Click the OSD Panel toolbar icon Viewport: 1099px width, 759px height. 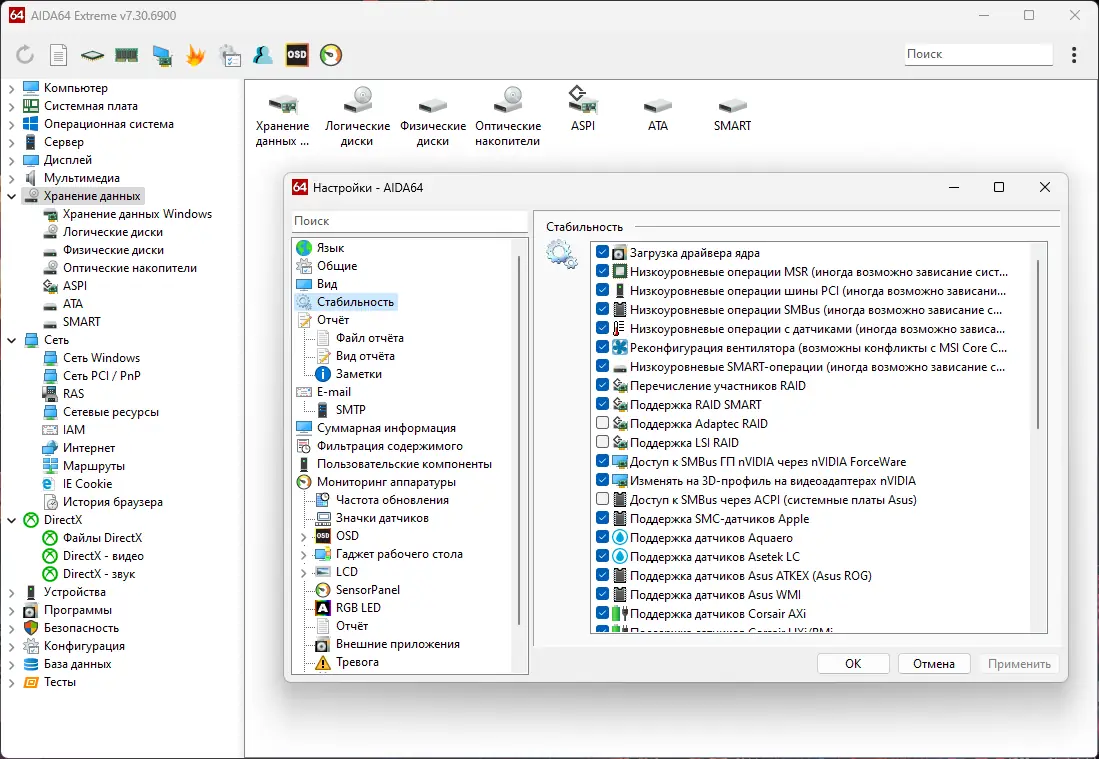pyautogui.click(x=296, y=55)
